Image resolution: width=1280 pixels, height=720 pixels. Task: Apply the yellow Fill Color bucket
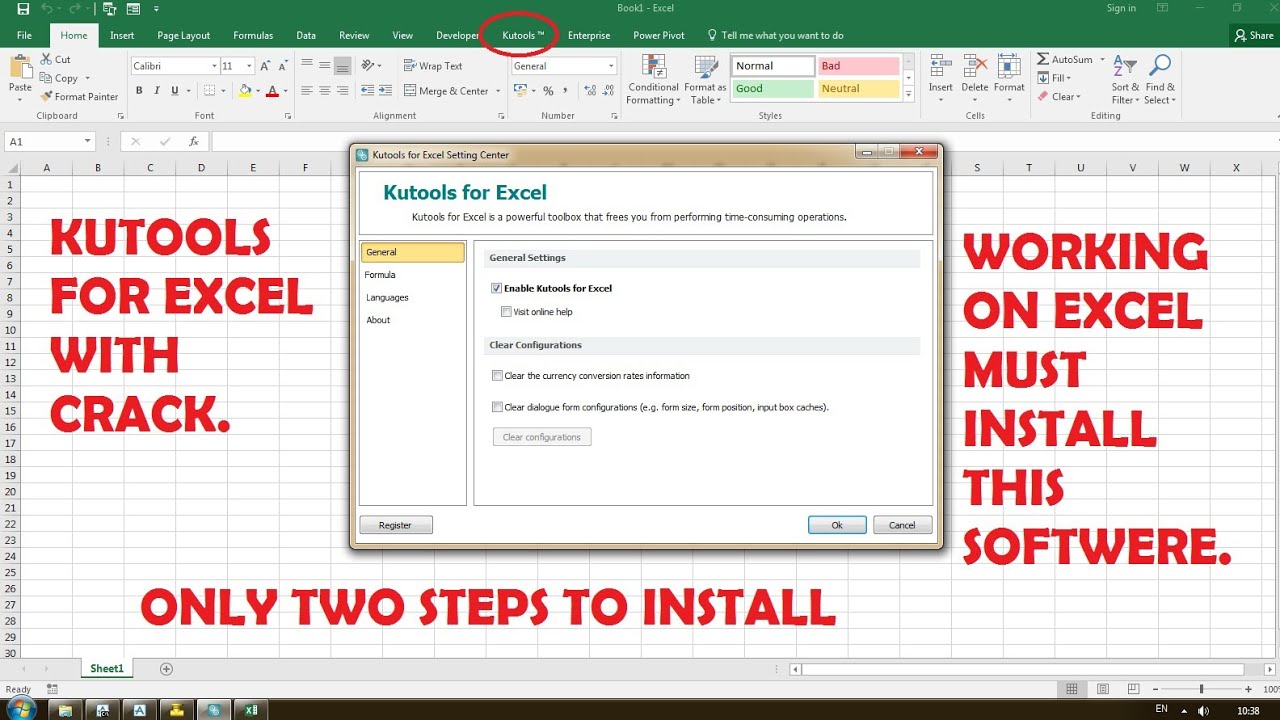pos(245,91)
